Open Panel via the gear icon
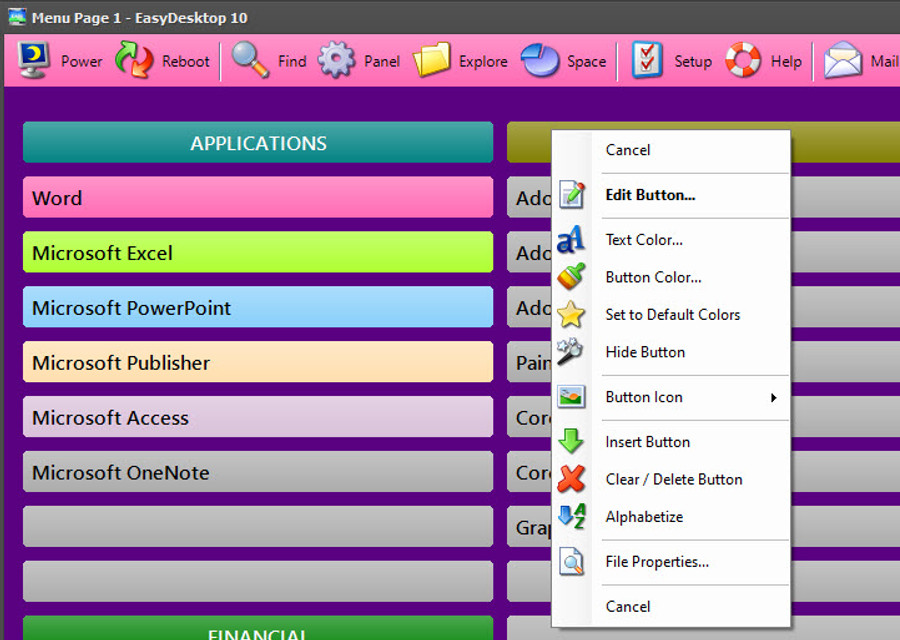The height and width of the screenshot is (640, 900). [336, 60]
